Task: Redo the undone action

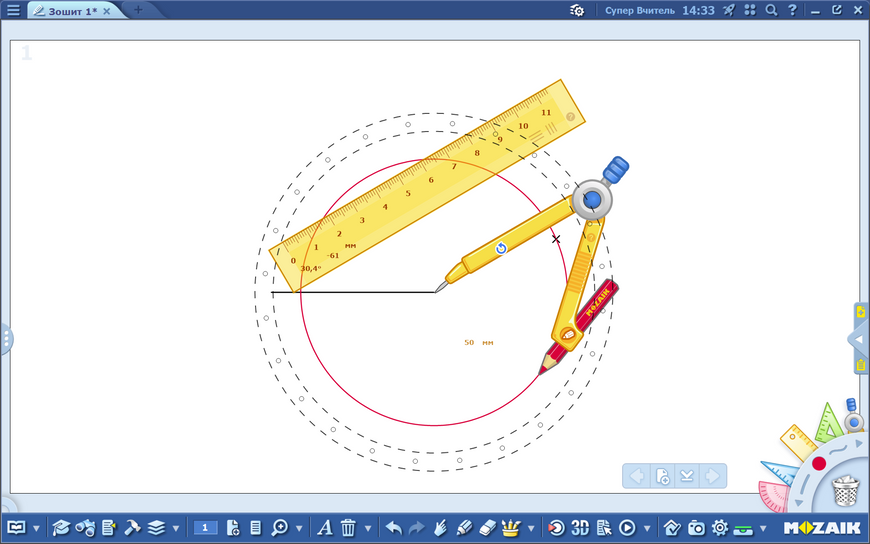Action: [x=416, y=527]
